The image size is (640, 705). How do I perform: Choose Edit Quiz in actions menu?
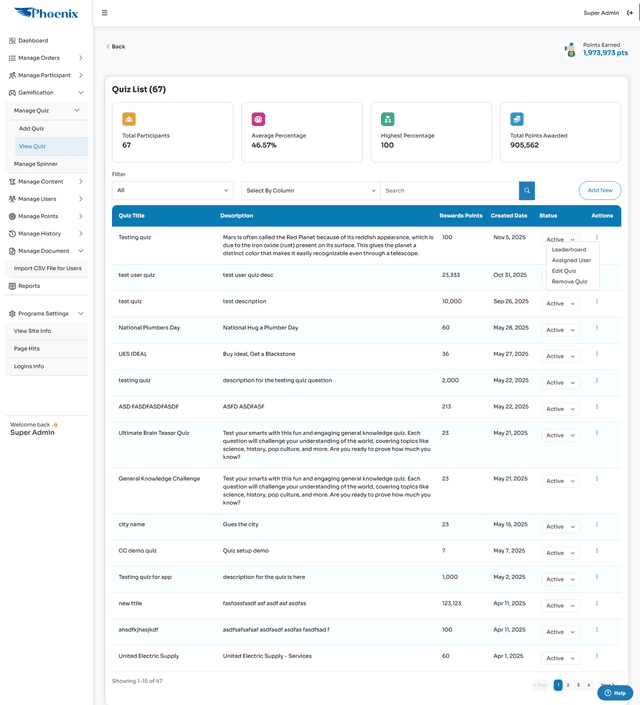coord(564,271)
